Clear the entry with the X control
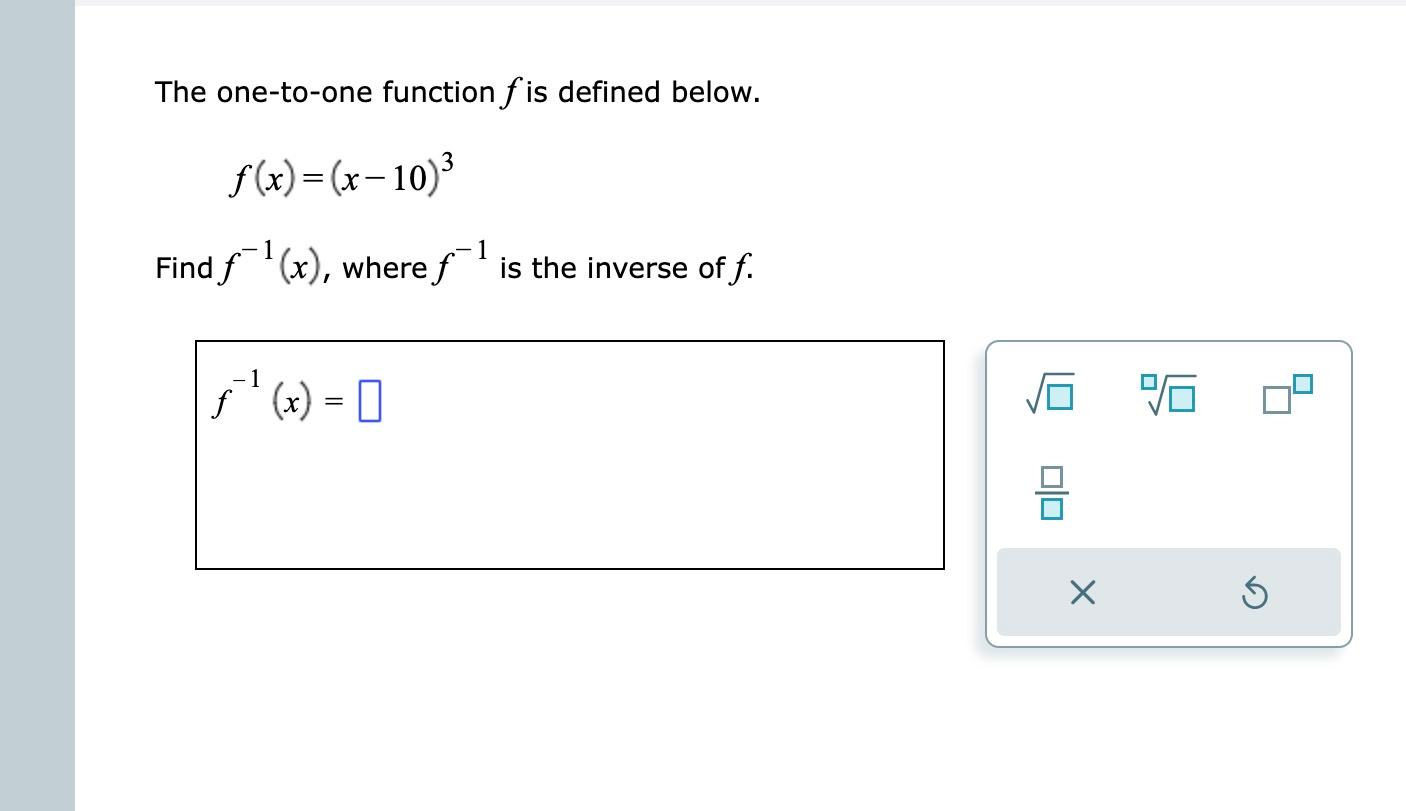Viewport: 1406px width, 811px height. (1081, 592)
